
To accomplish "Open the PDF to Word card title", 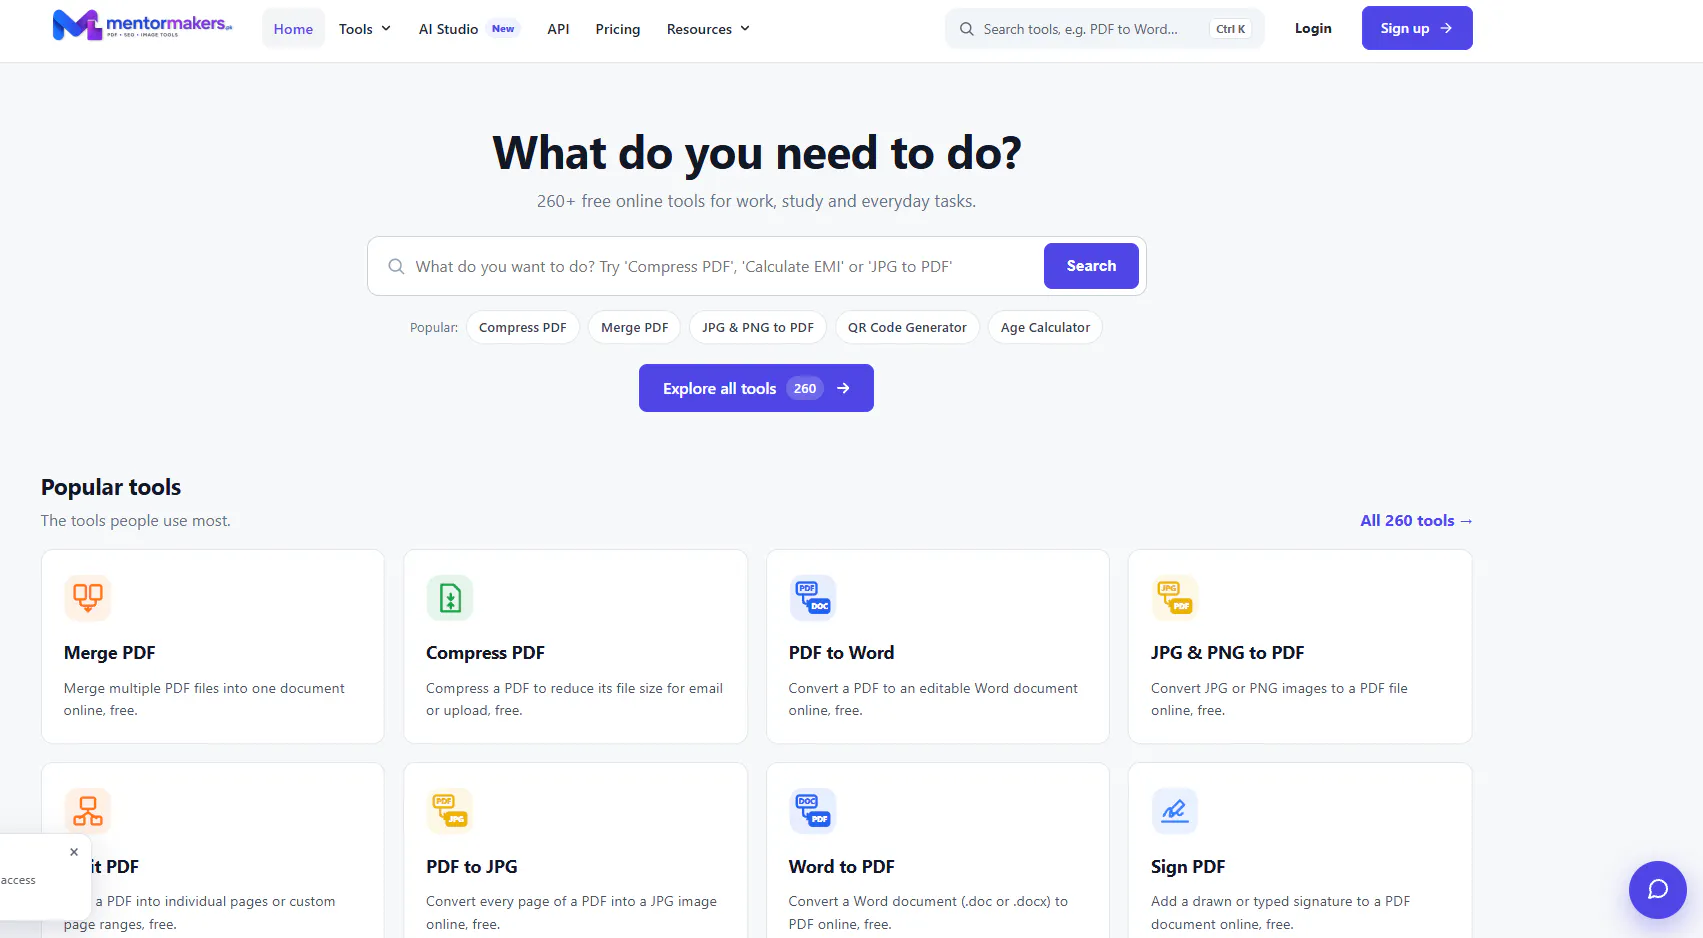I will [x=841, y=653].
